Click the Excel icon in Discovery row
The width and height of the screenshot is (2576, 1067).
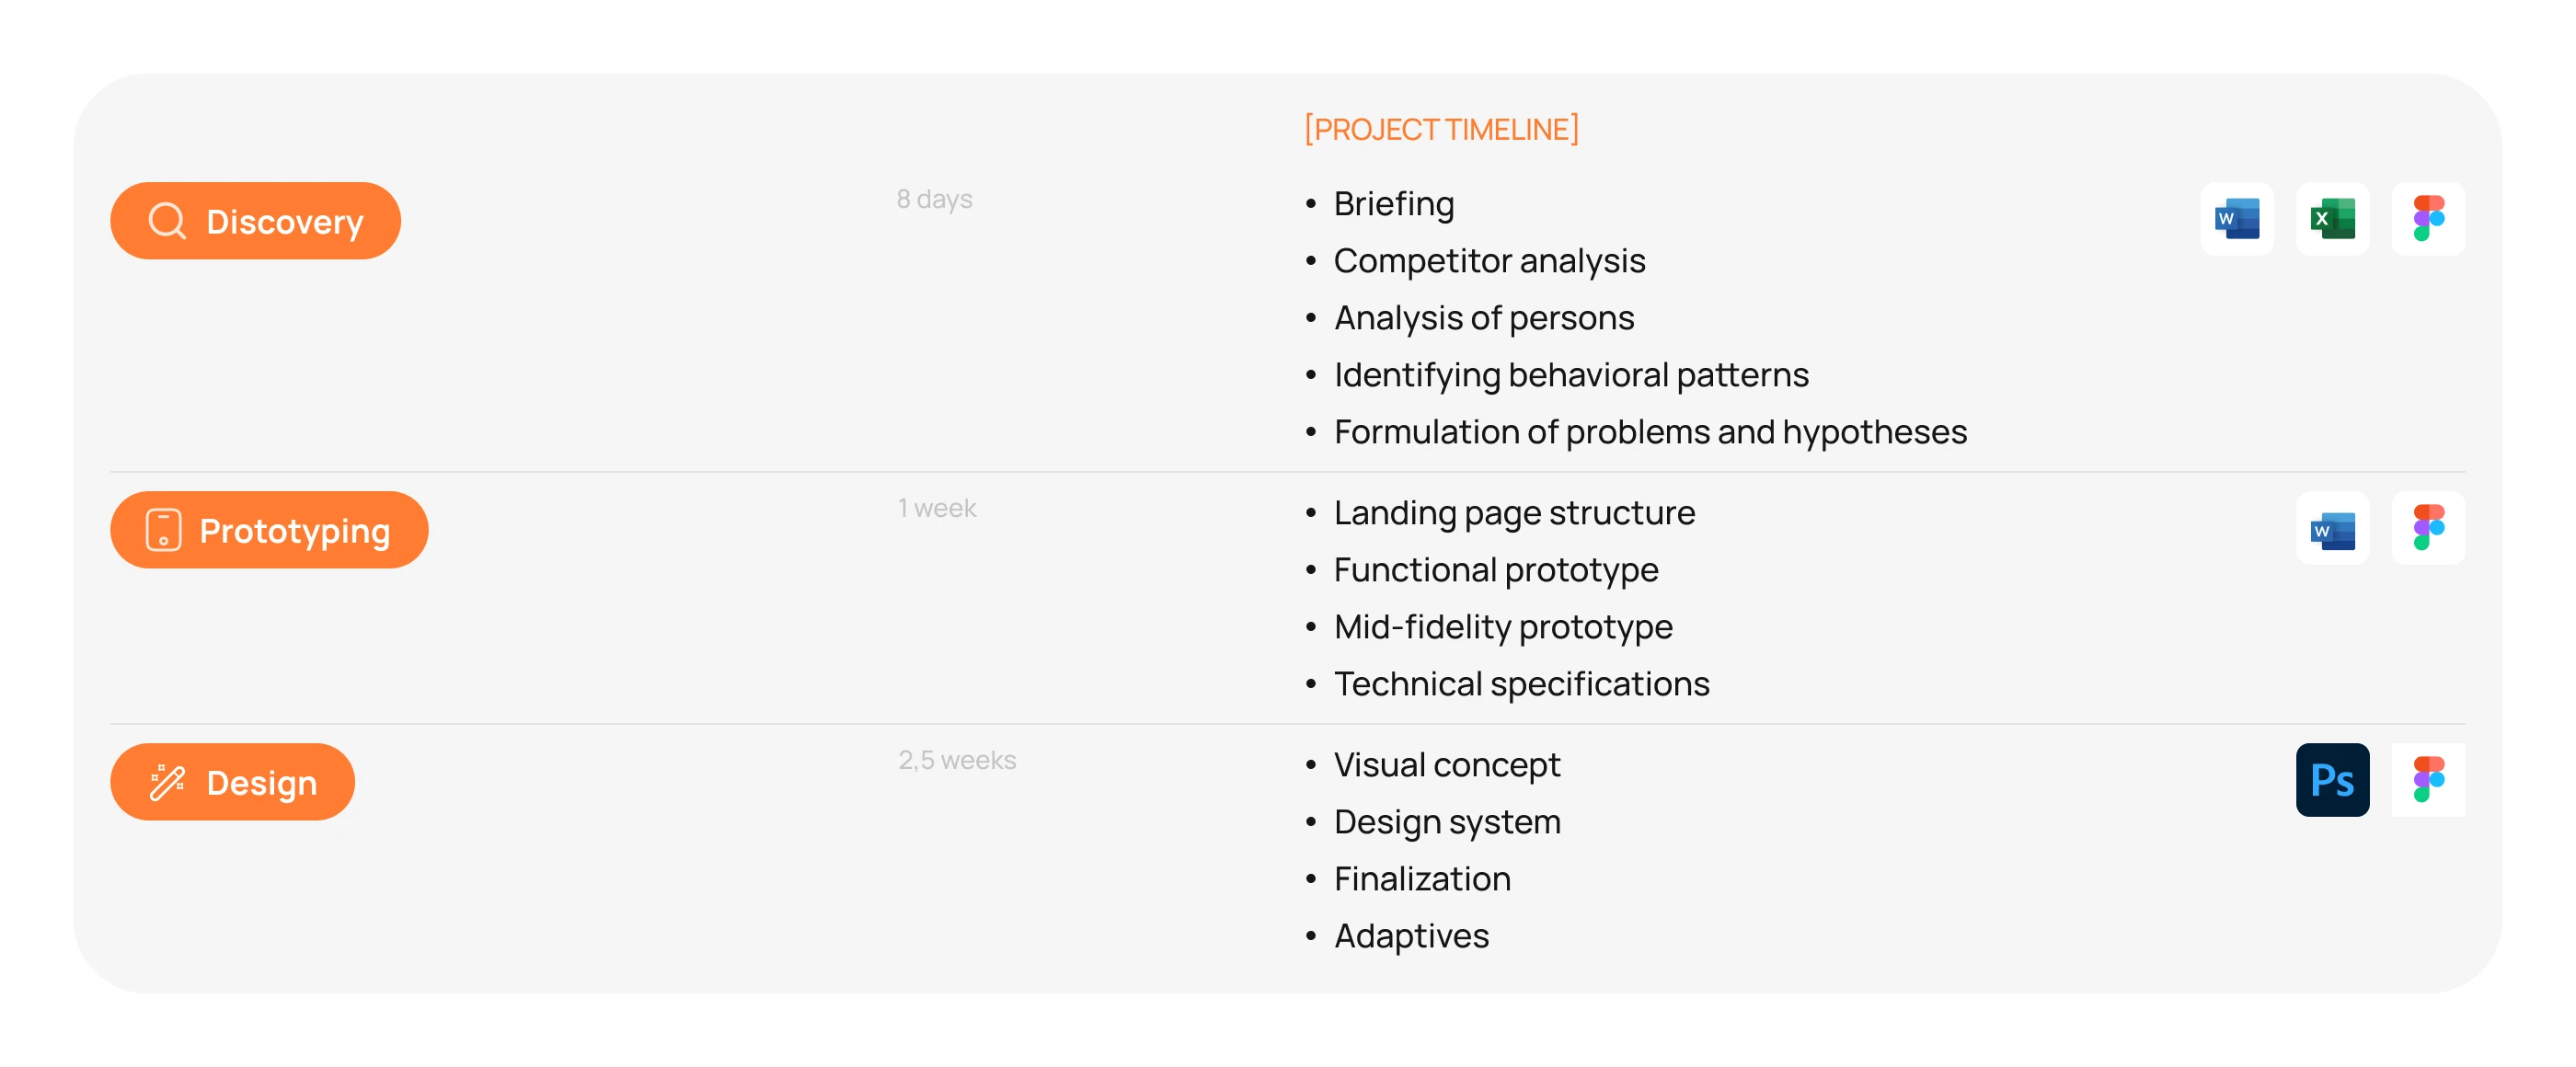[x=2332, y=219]
